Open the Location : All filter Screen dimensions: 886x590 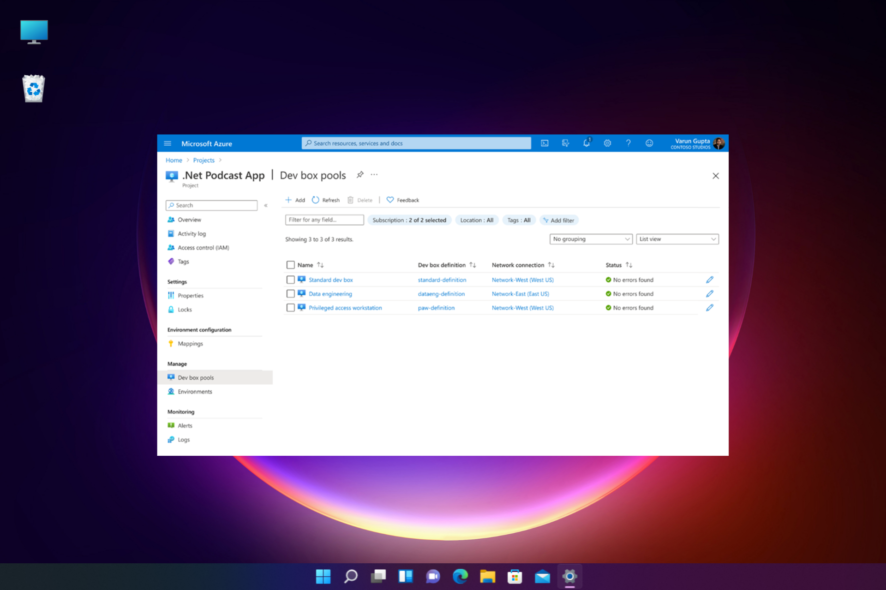point(476,220)
